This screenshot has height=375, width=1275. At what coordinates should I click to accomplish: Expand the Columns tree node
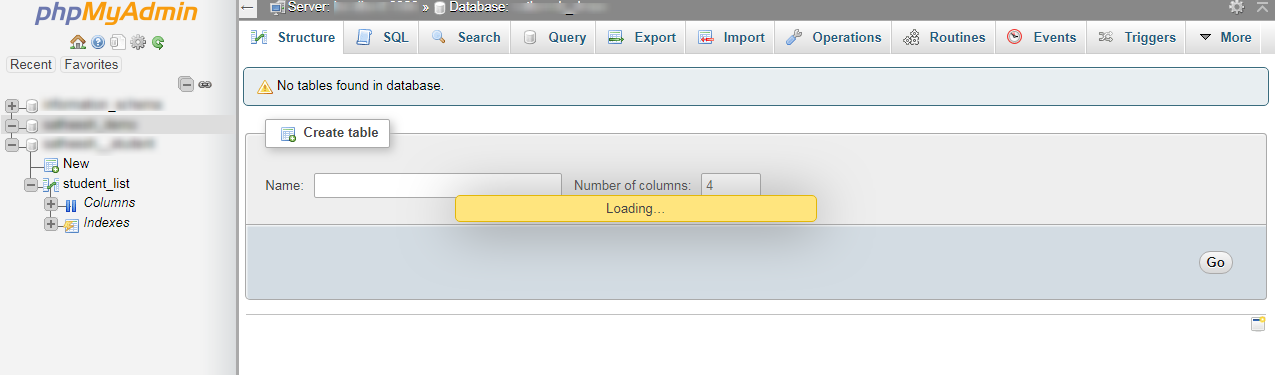pyautogui.click(x=51, y=204)
